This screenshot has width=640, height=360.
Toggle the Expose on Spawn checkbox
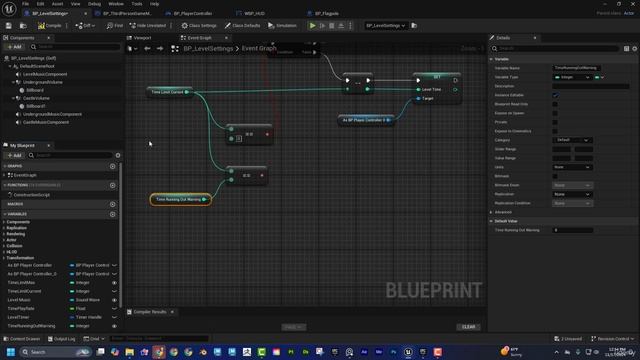click(555, 113)
